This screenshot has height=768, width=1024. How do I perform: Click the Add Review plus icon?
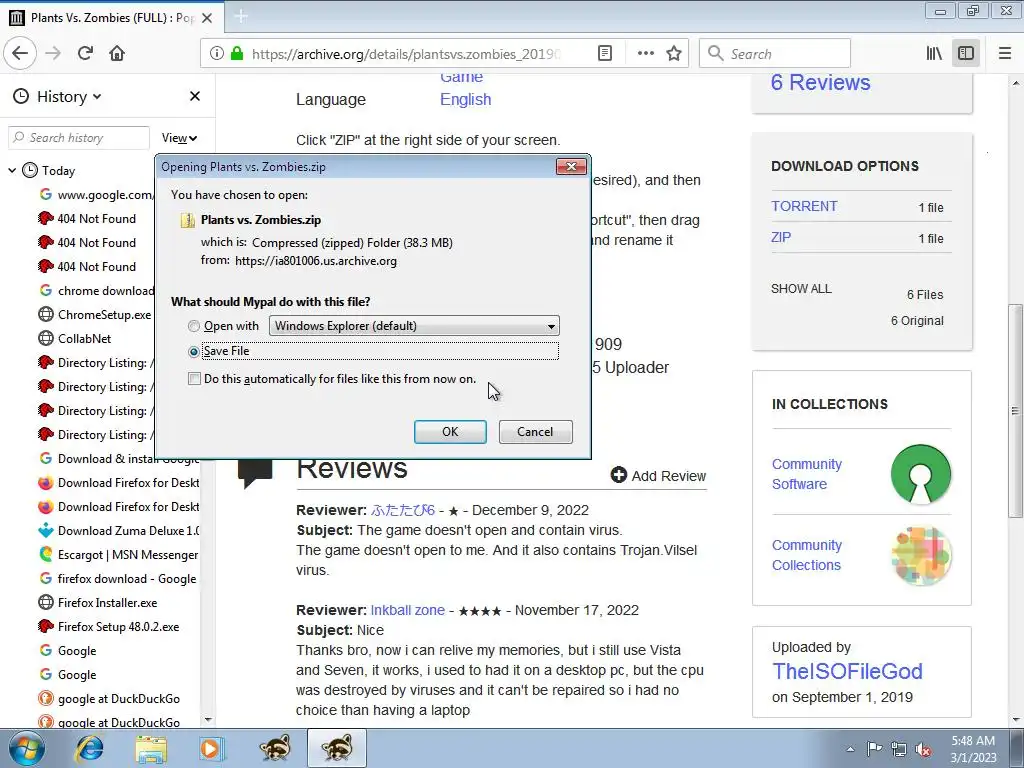click(x=618, y=475)
